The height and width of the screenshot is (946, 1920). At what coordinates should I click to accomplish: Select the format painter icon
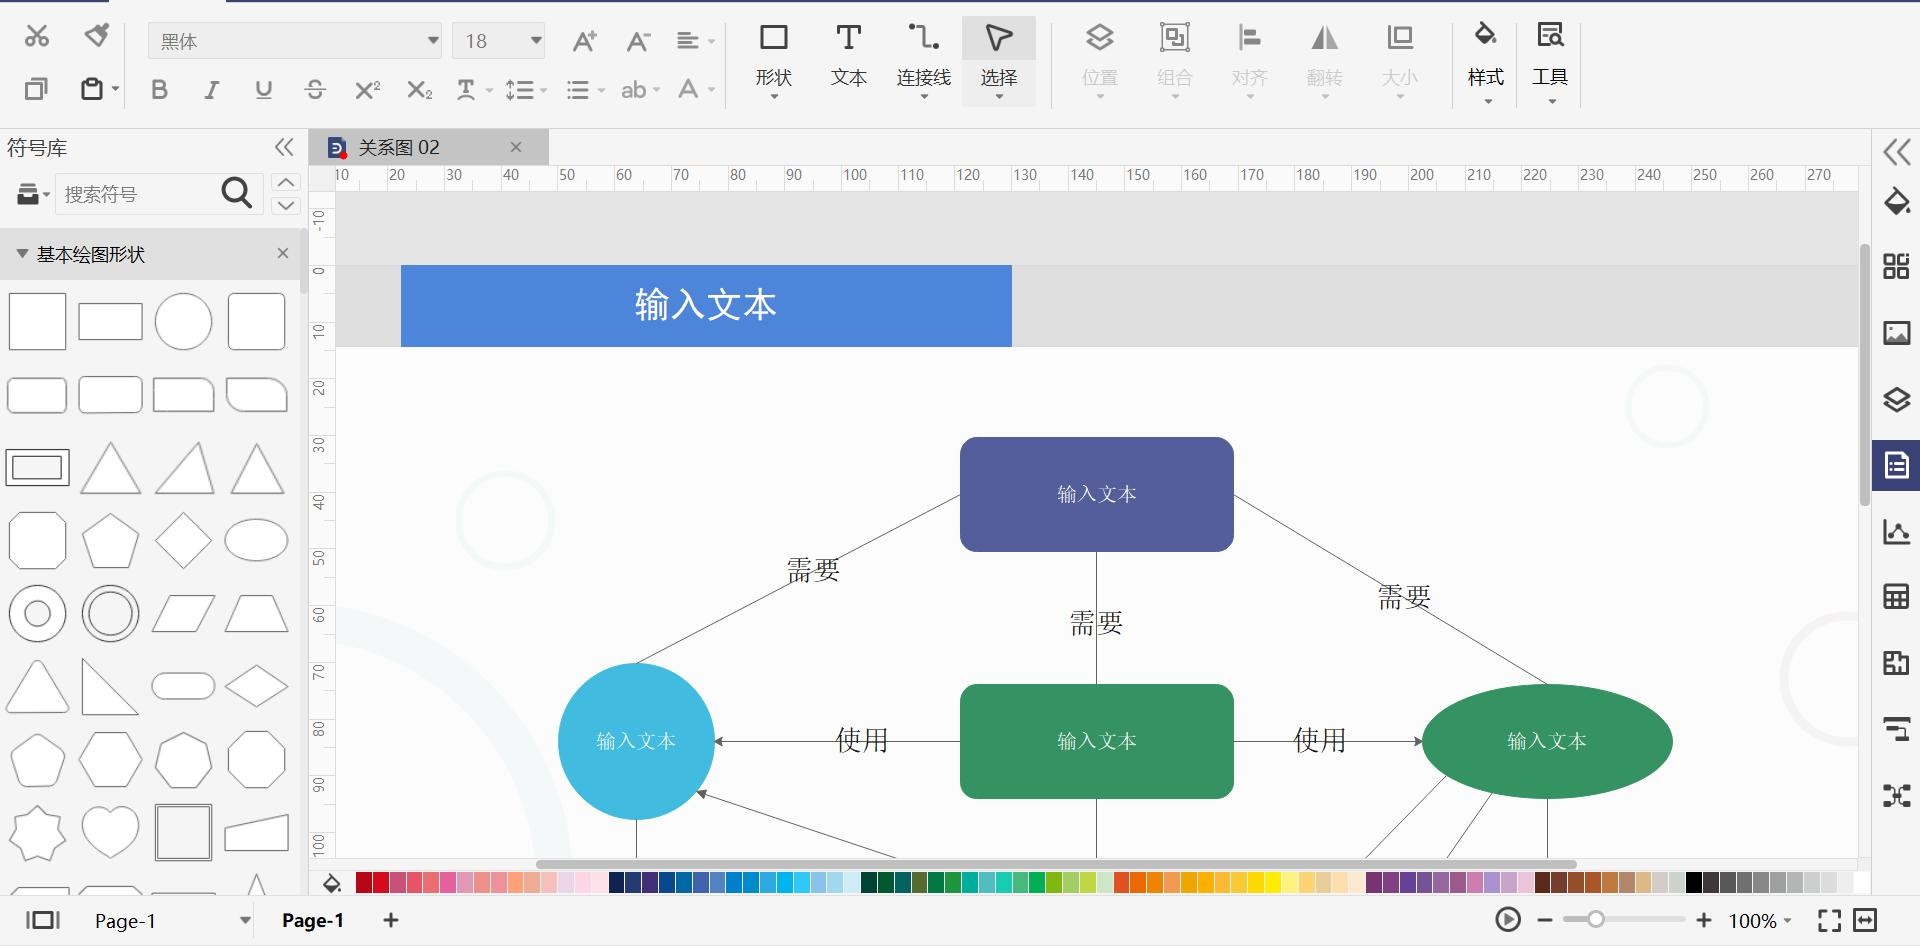[96, 37]
